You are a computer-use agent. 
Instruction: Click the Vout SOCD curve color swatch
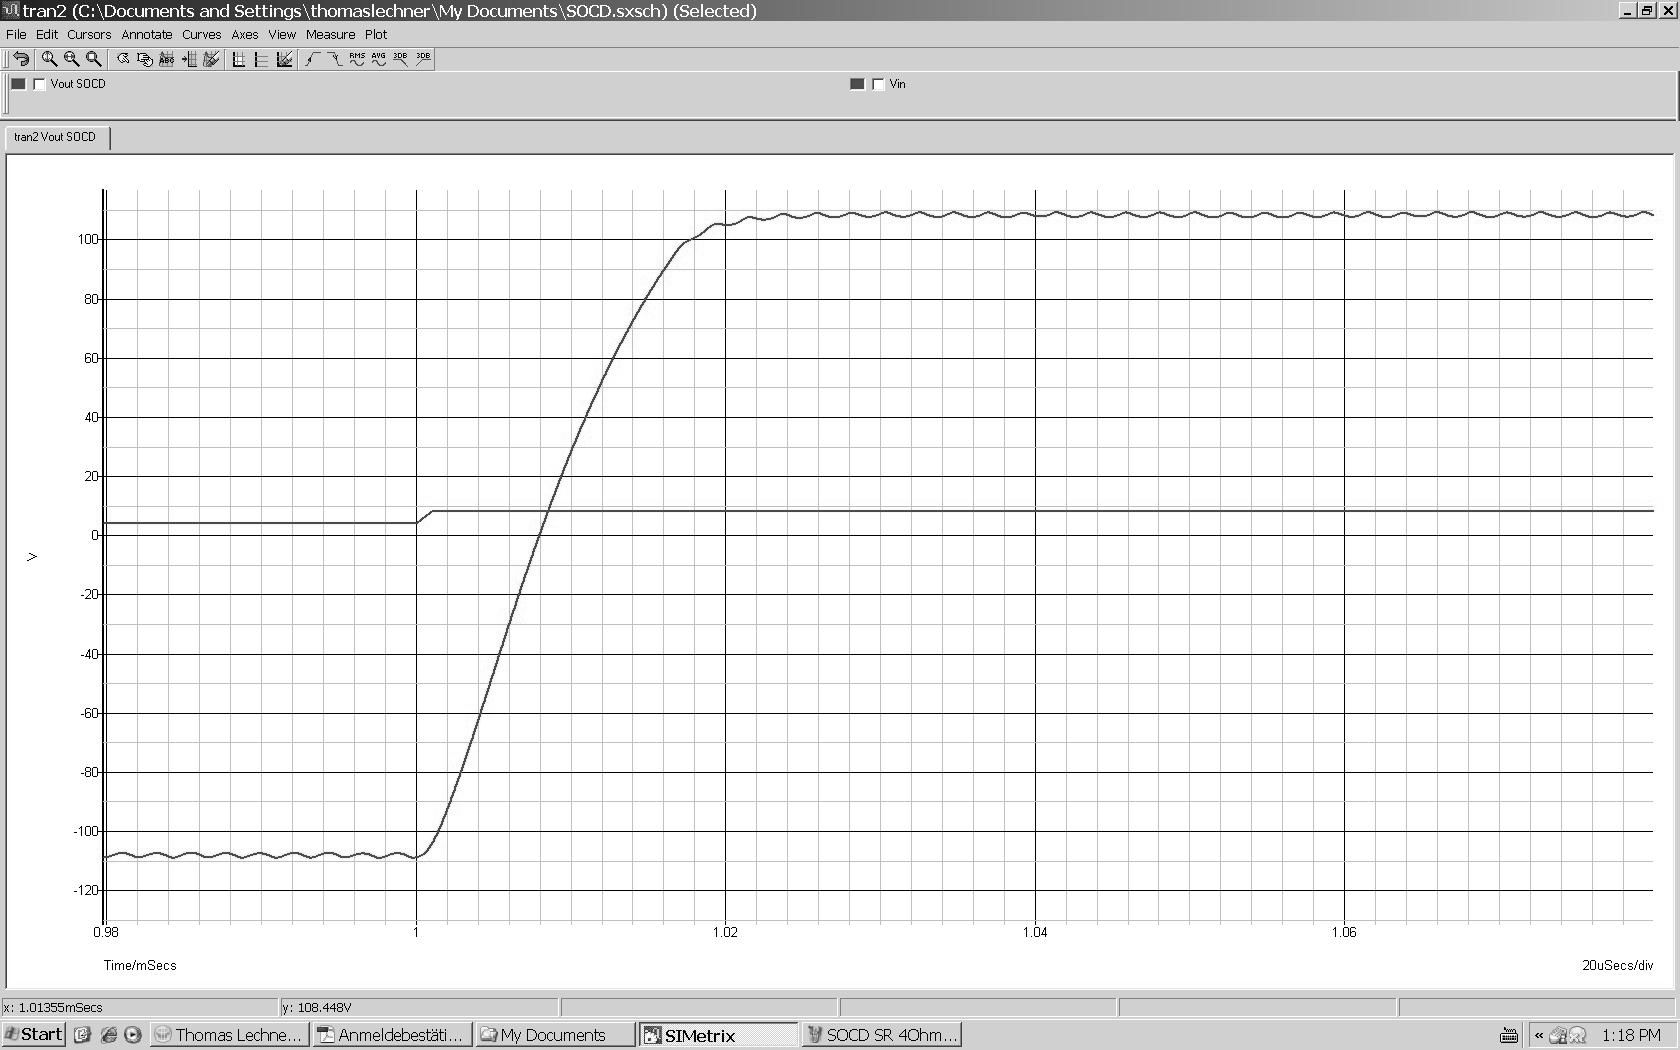(18, 84)
